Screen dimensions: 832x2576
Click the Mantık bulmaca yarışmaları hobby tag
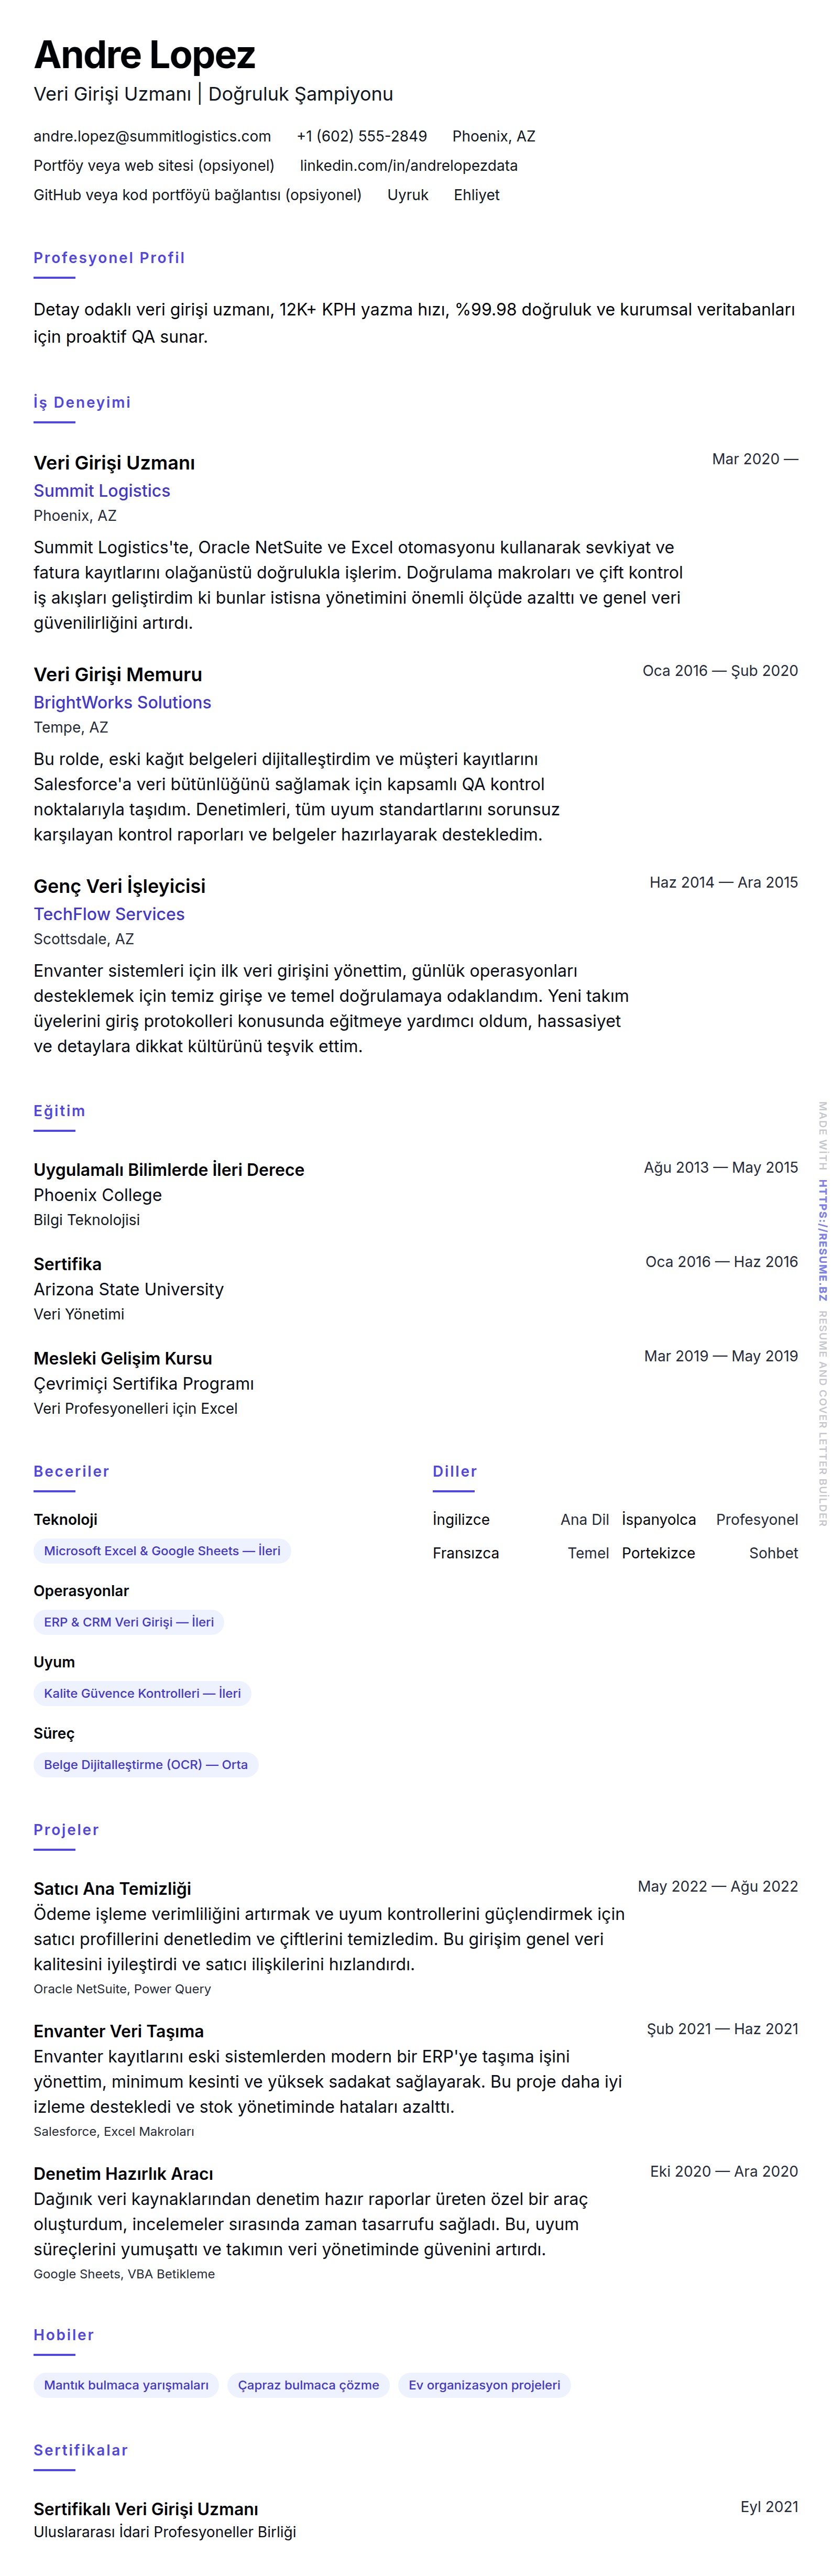[x=126, y=2385]
